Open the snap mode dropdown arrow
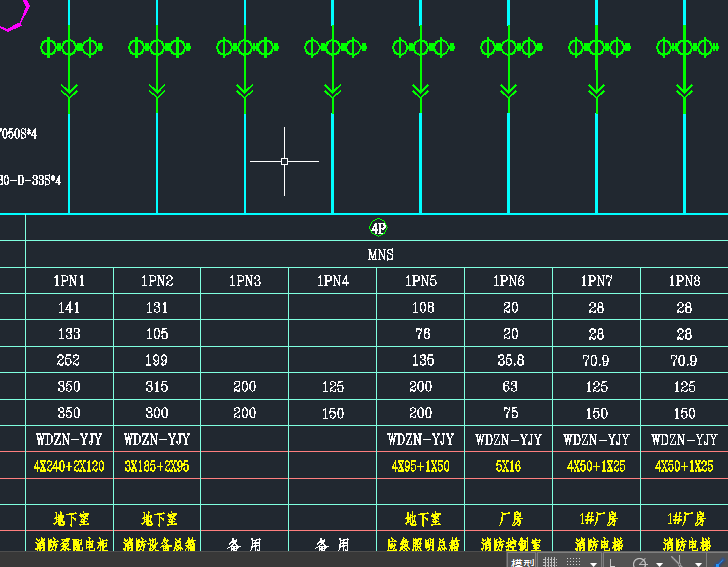The width and height of the screenshot is (728, 567). tap(593, 563)
